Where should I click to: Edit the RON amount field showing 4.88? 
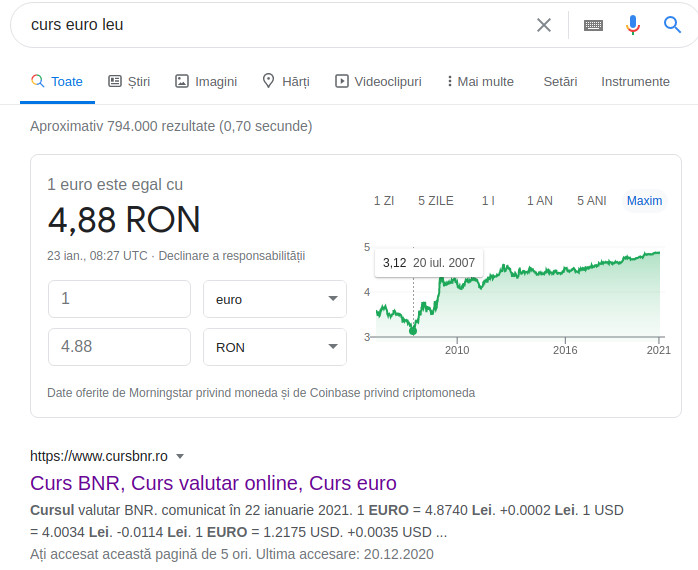coord(119,347)
